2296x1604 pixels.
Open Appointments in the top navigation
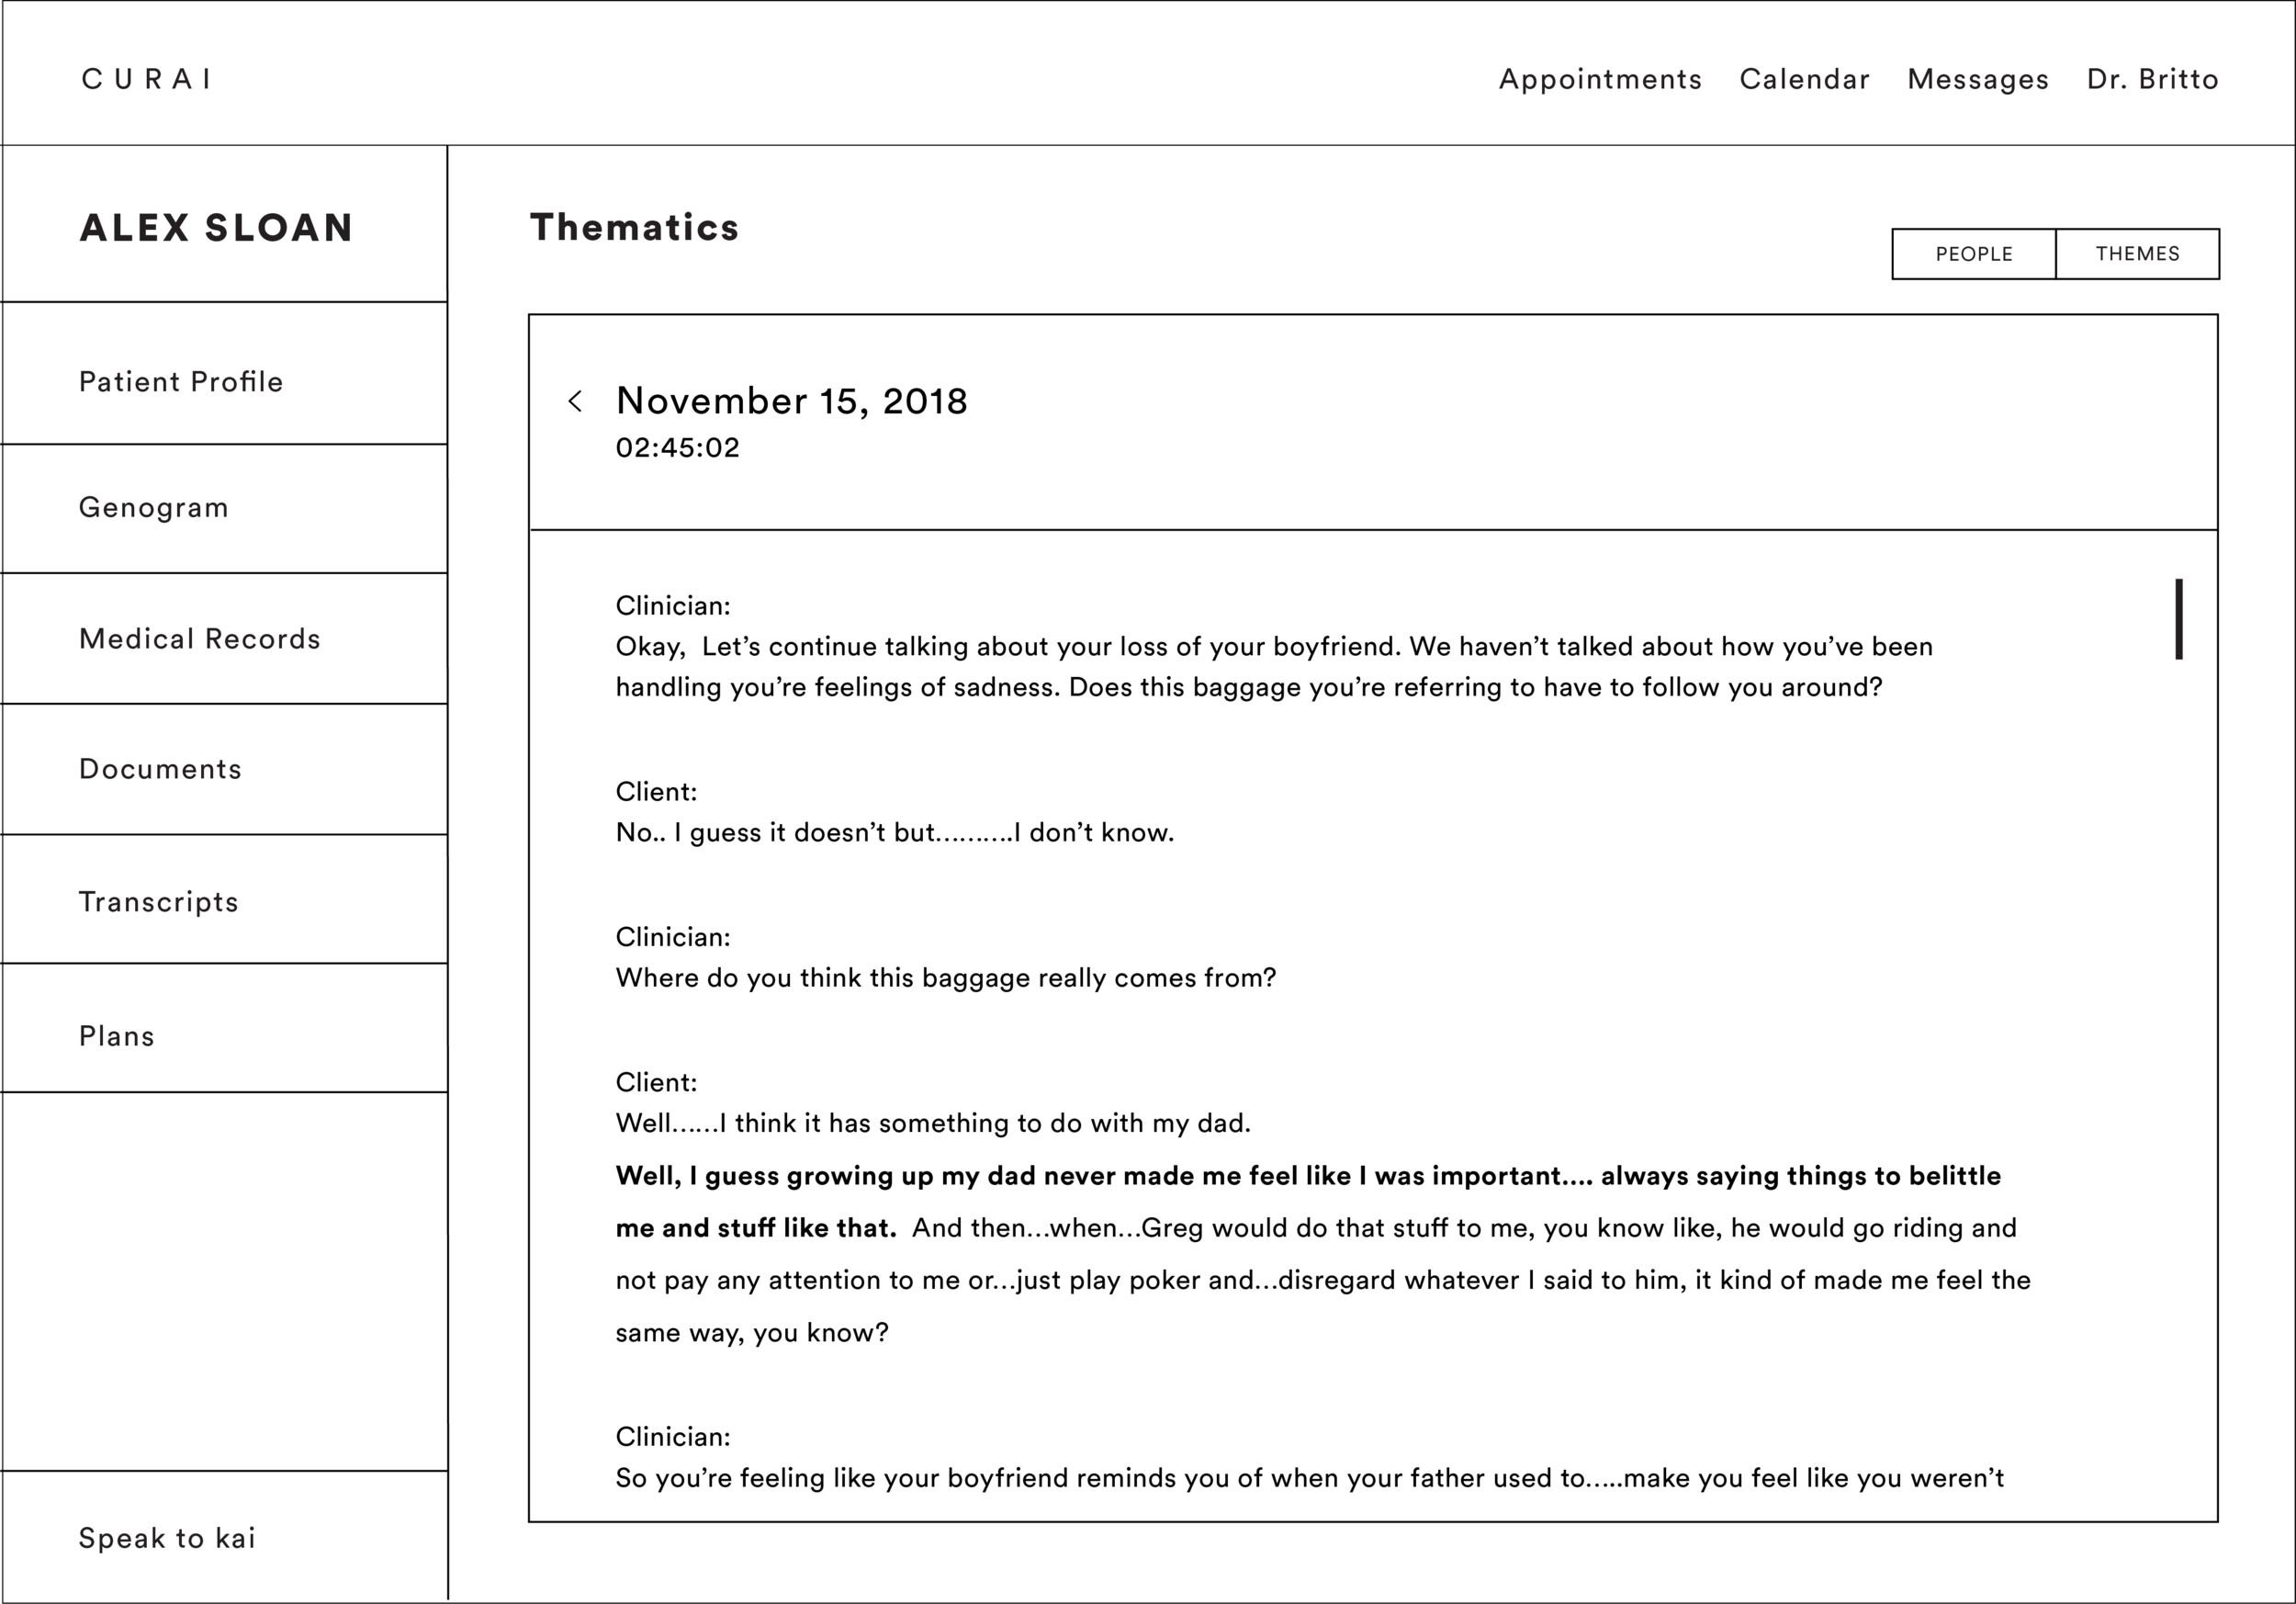[x=1600, y=79]
